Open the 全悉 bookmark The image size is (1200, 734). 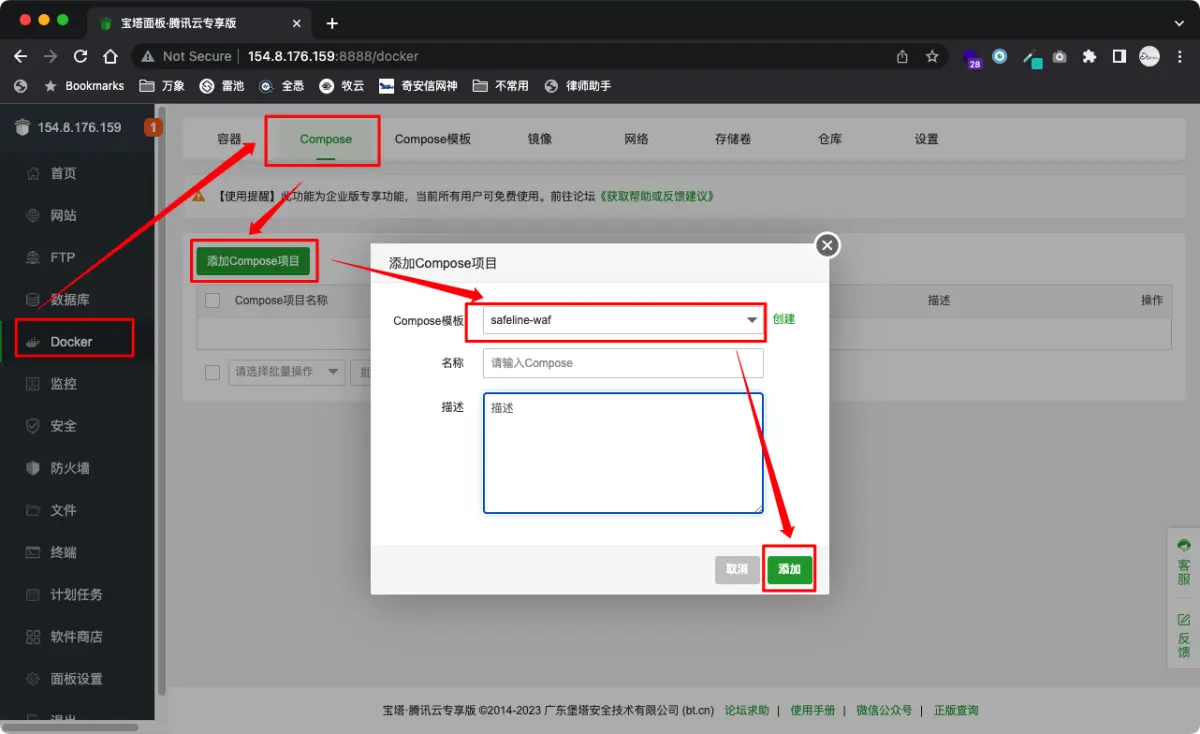tap(281, 86)
